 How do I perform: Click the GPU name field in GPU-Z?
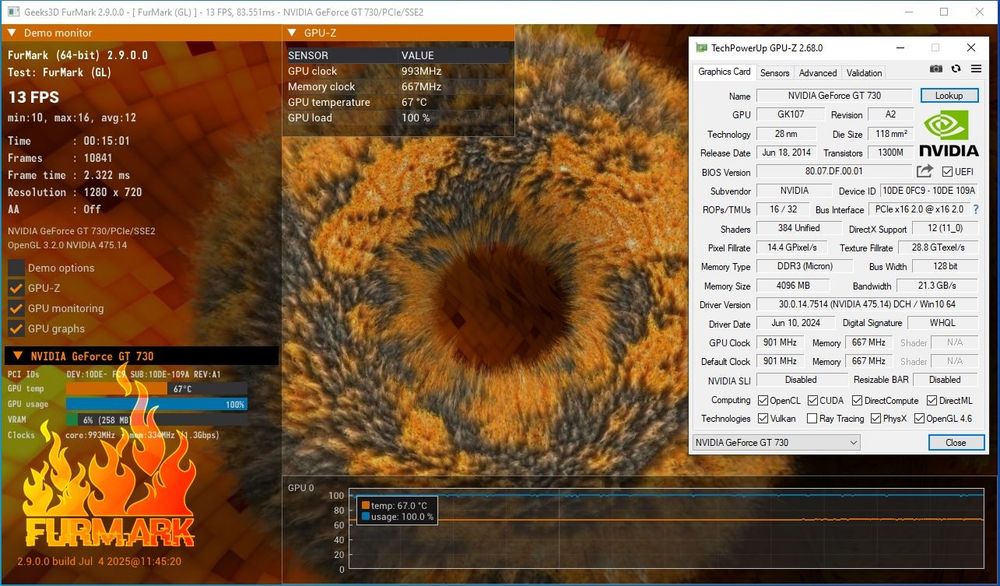pos(834,96)
